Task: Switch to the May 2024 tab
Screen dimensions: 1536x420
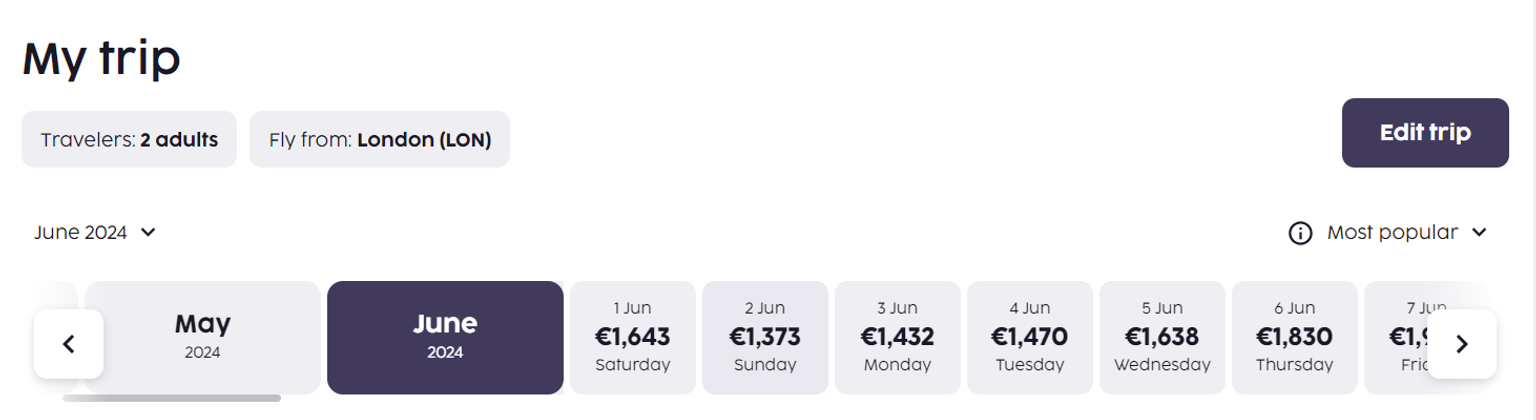Action: (x=203, y=337)
